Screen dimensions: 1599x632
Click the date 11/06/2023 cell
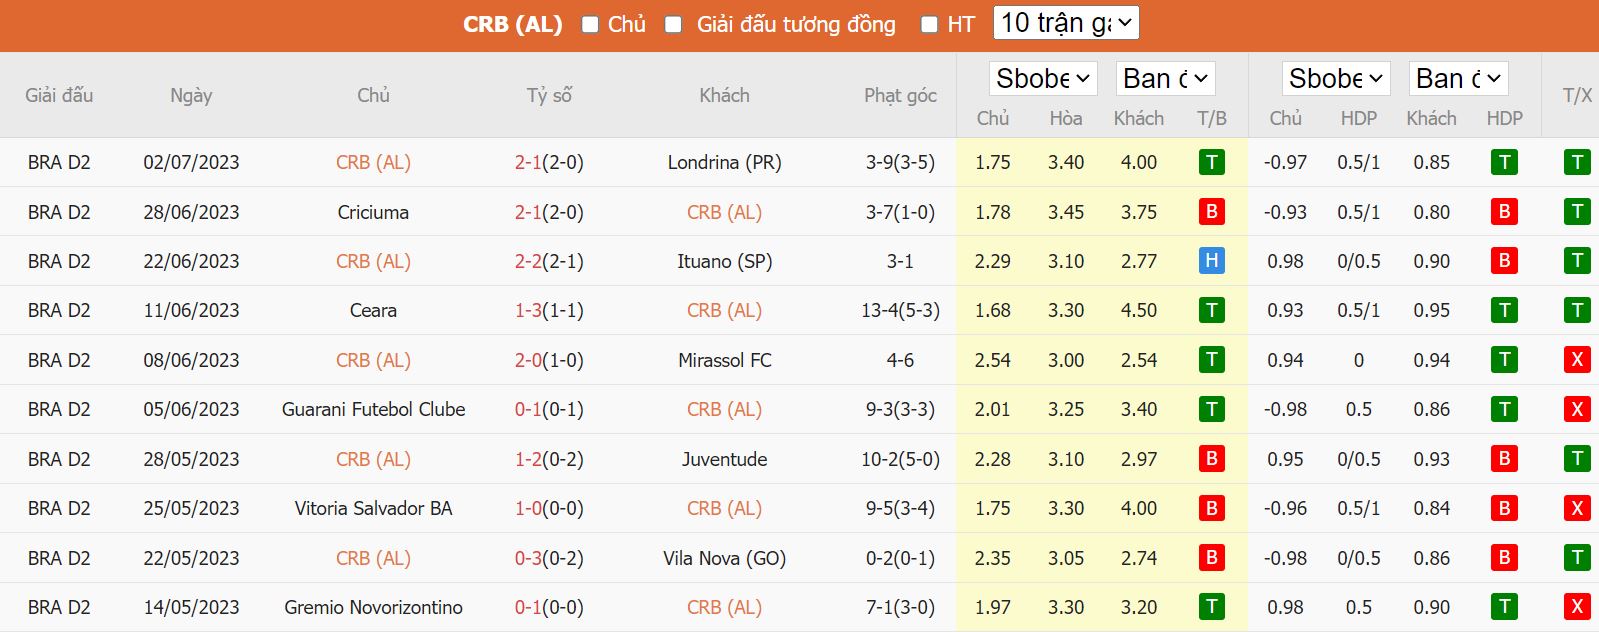(191, 311)
